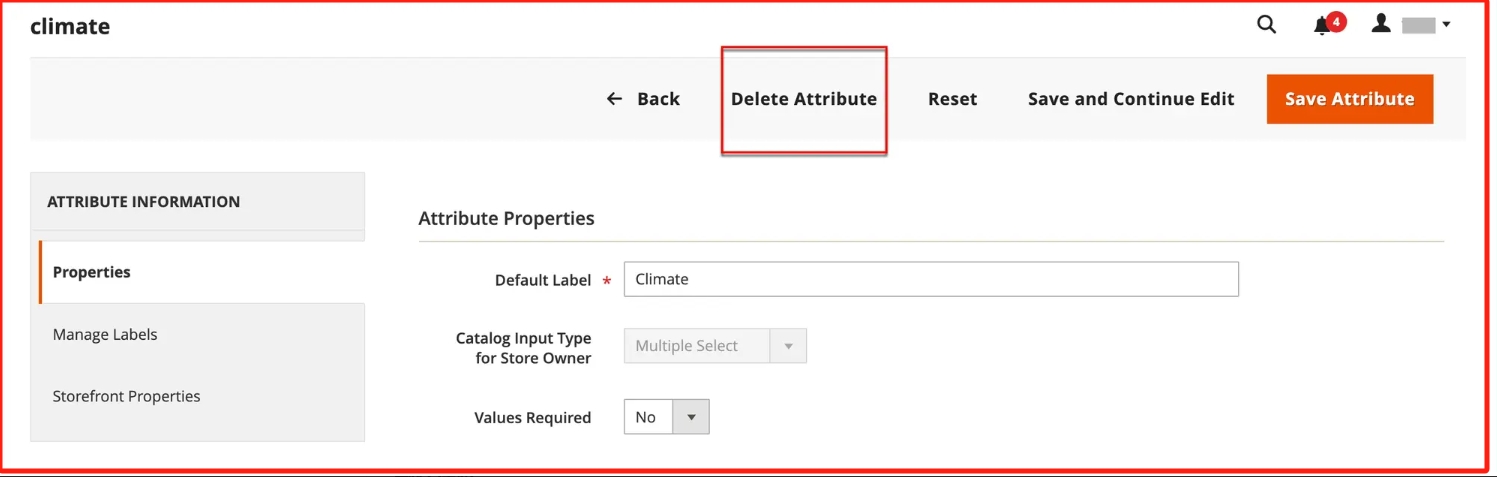Open the Manage Labels tab
1497x477 pixels.
point(105,334)
